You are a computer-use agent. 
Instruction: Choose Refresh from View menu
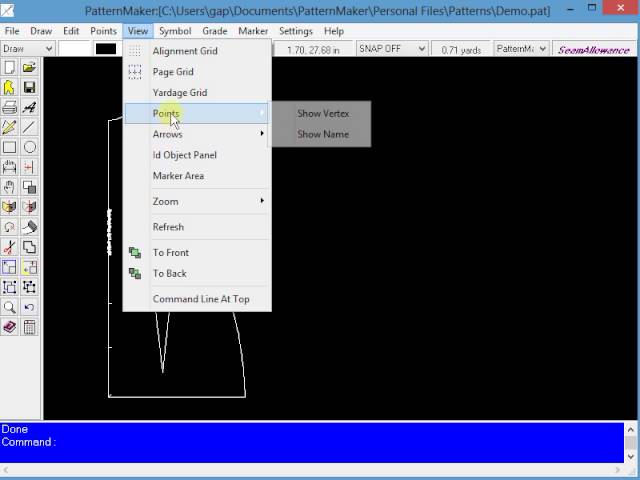click(197, 227)
